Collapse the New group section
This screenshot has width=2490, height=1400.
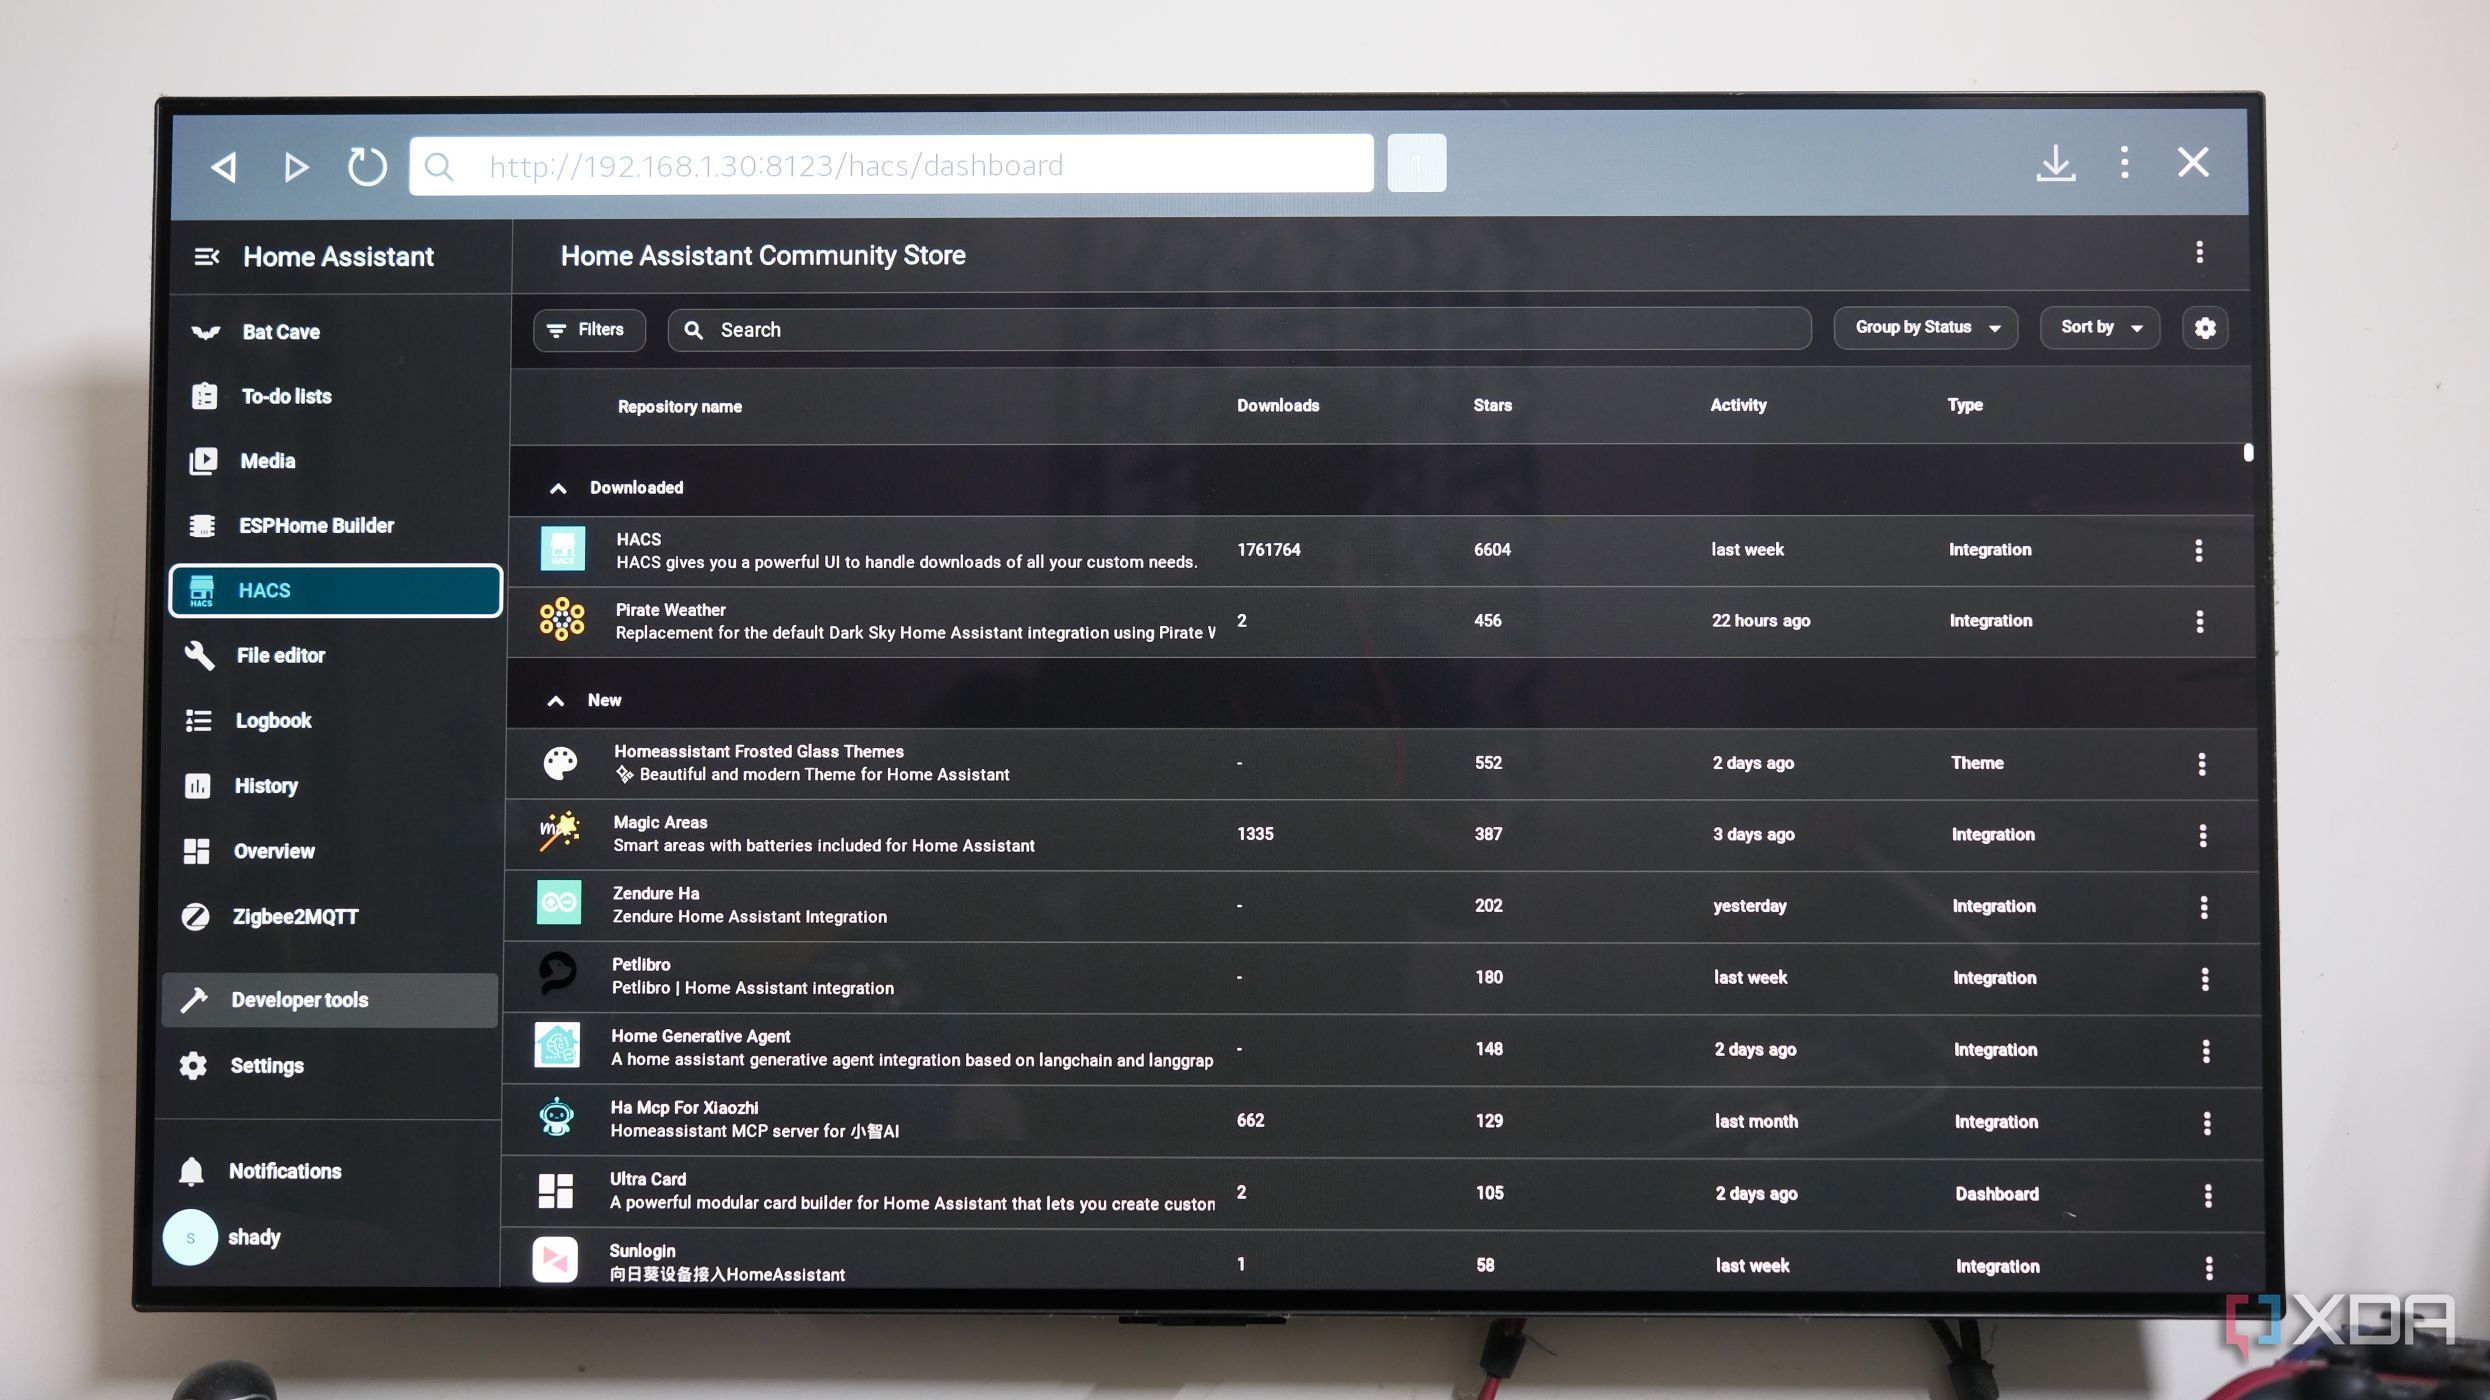[x=556, y=701]
